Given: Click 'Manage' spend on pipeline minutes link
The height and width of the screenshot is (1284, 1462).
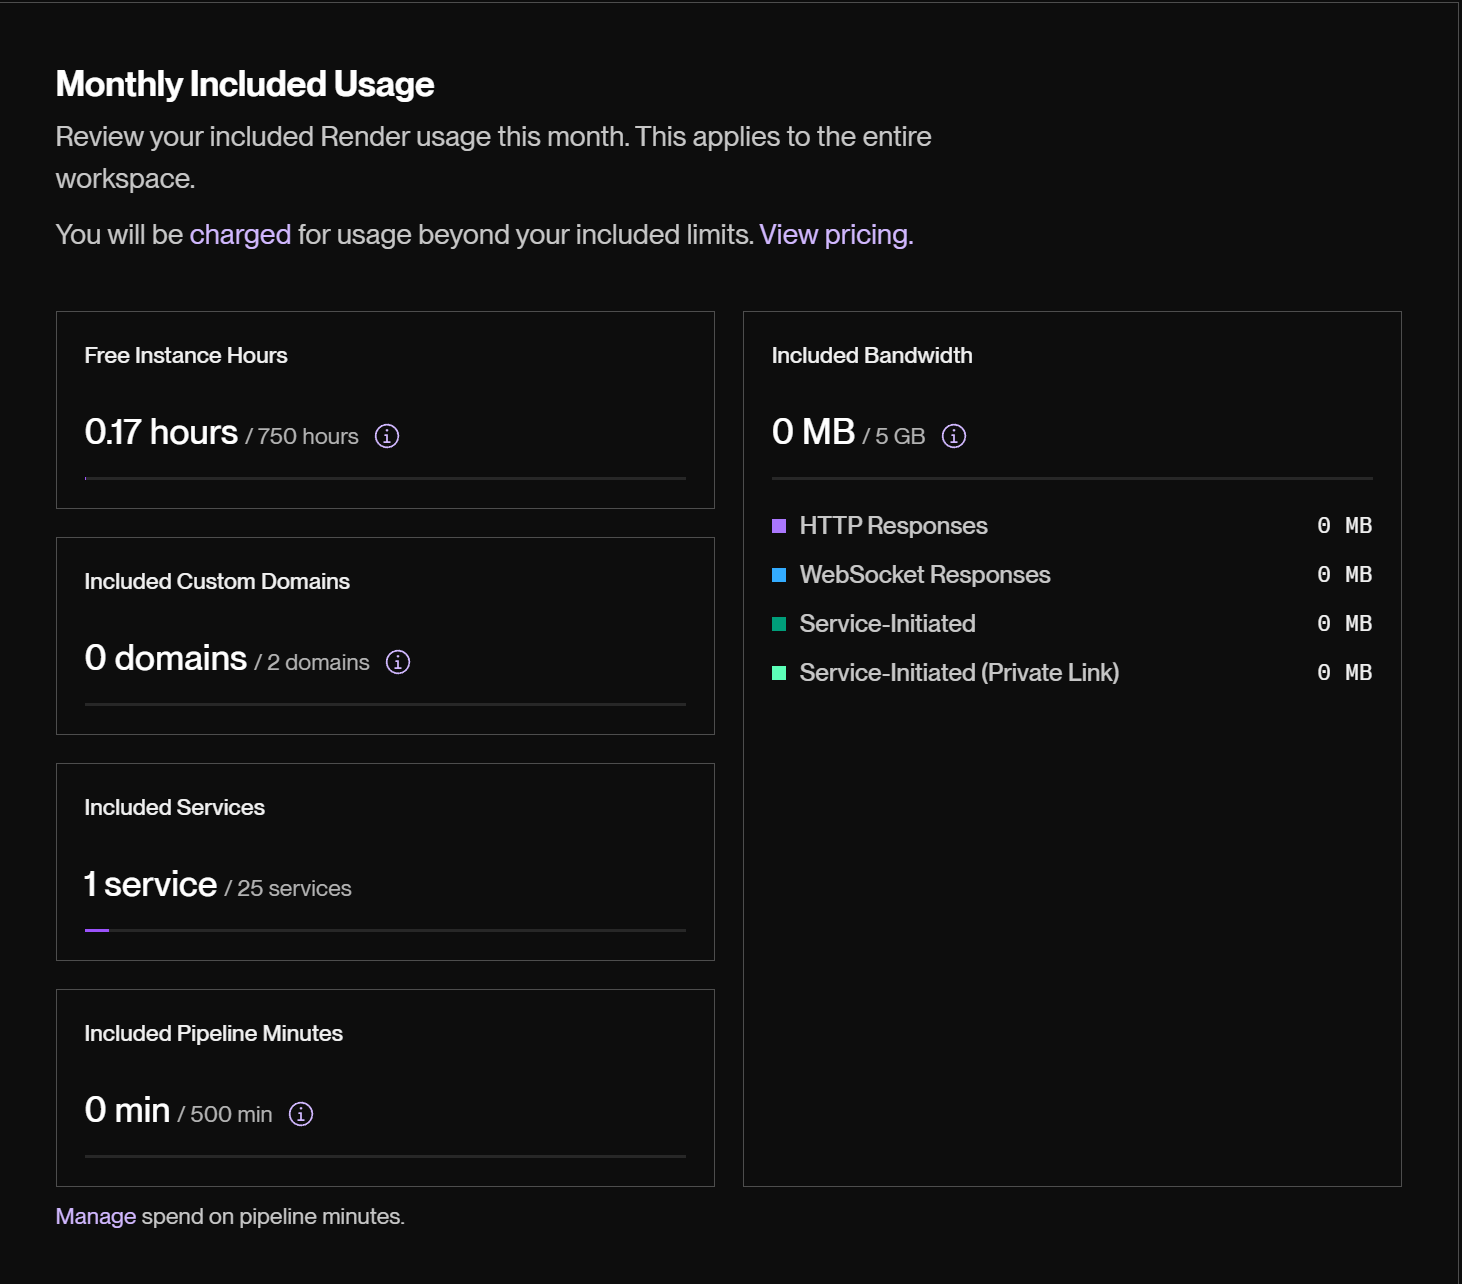Looking at the screenshot, I should (96, 1216).
